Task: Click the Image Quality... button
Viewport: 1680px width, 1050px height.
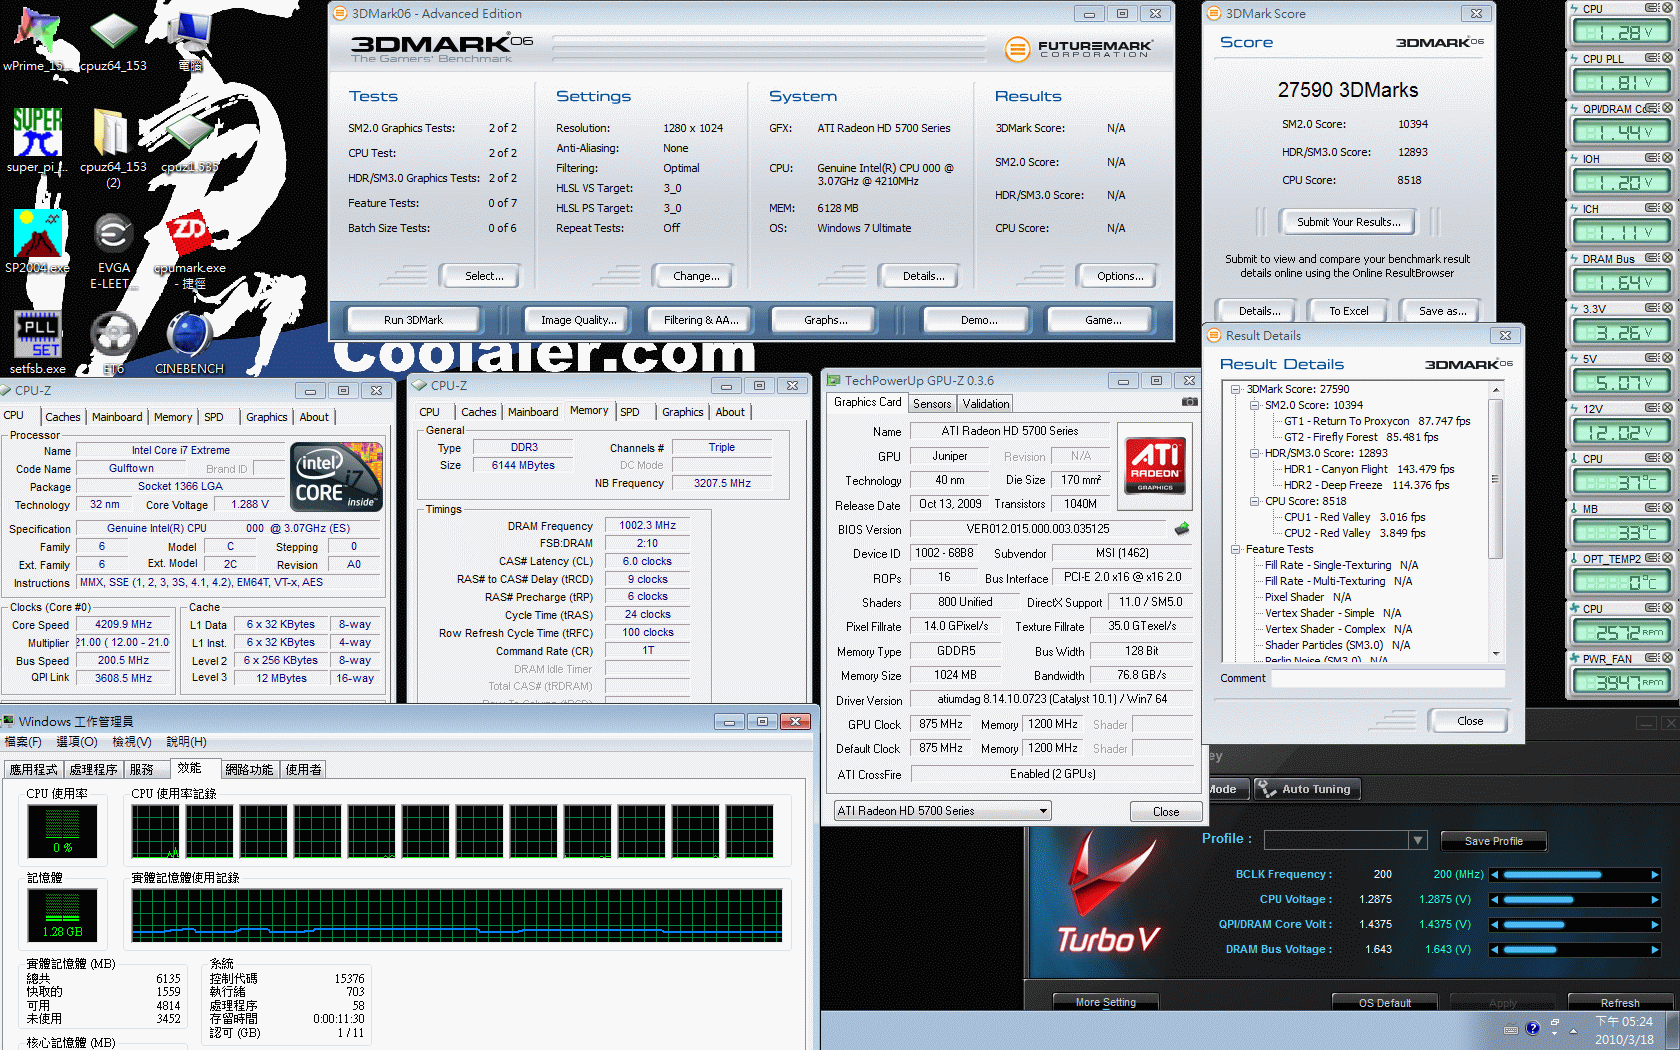Action: pos(578,320)
